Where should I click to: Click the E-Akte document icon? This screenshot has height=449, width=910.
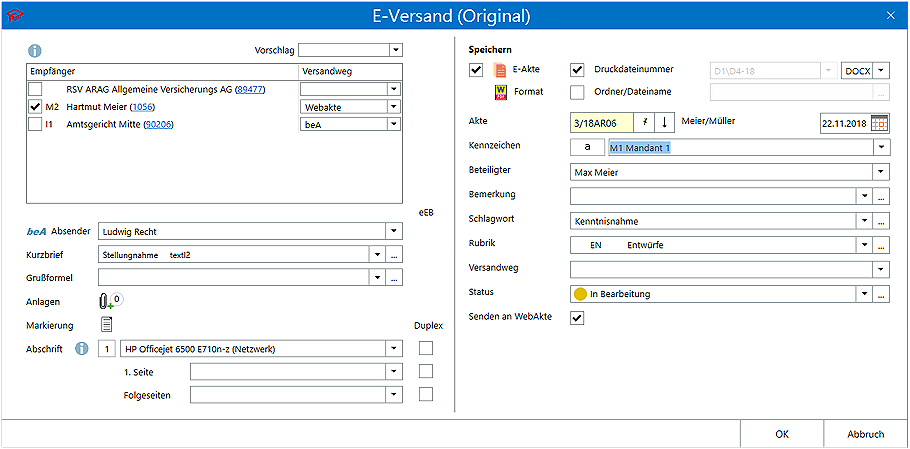(x=501, y=70)
